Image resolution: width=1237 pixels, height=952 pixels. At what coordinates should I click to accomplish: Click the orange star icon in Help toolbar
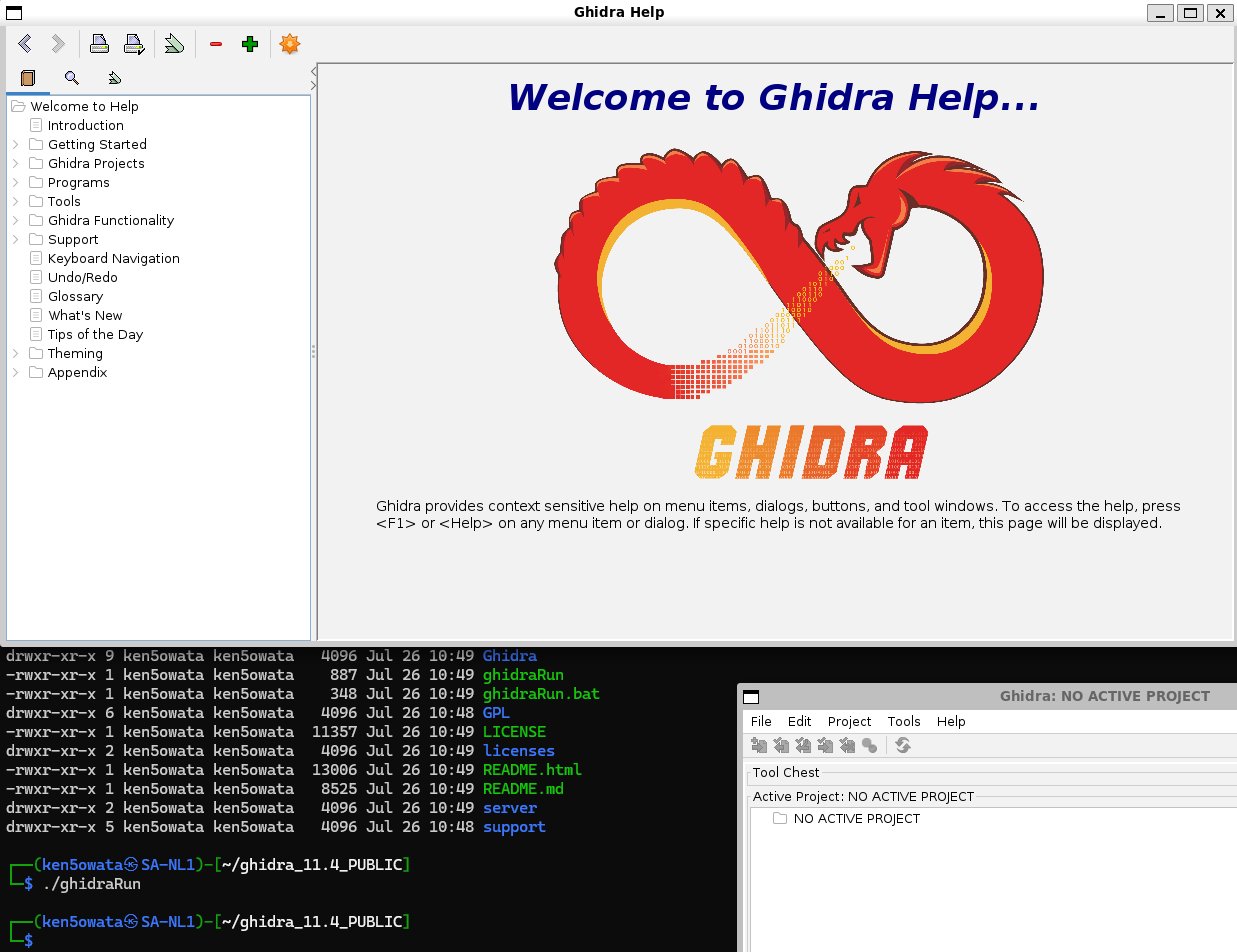(290, 44)
